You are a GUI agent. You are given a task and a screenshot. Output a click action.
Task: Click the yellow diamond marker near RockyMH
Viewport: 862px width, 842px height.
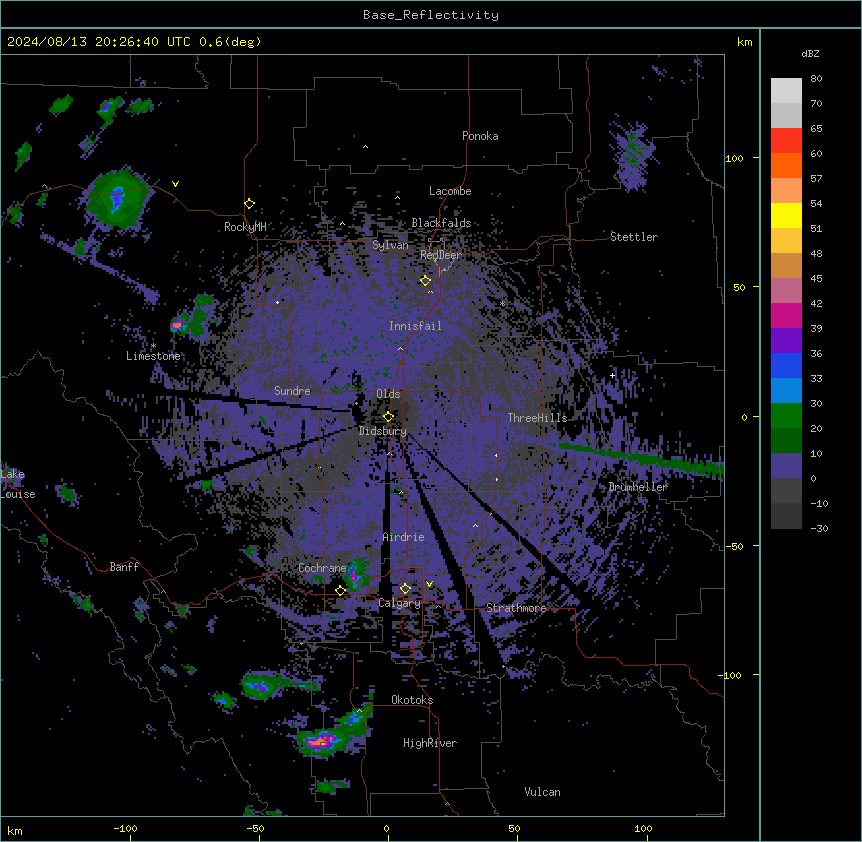249,204
